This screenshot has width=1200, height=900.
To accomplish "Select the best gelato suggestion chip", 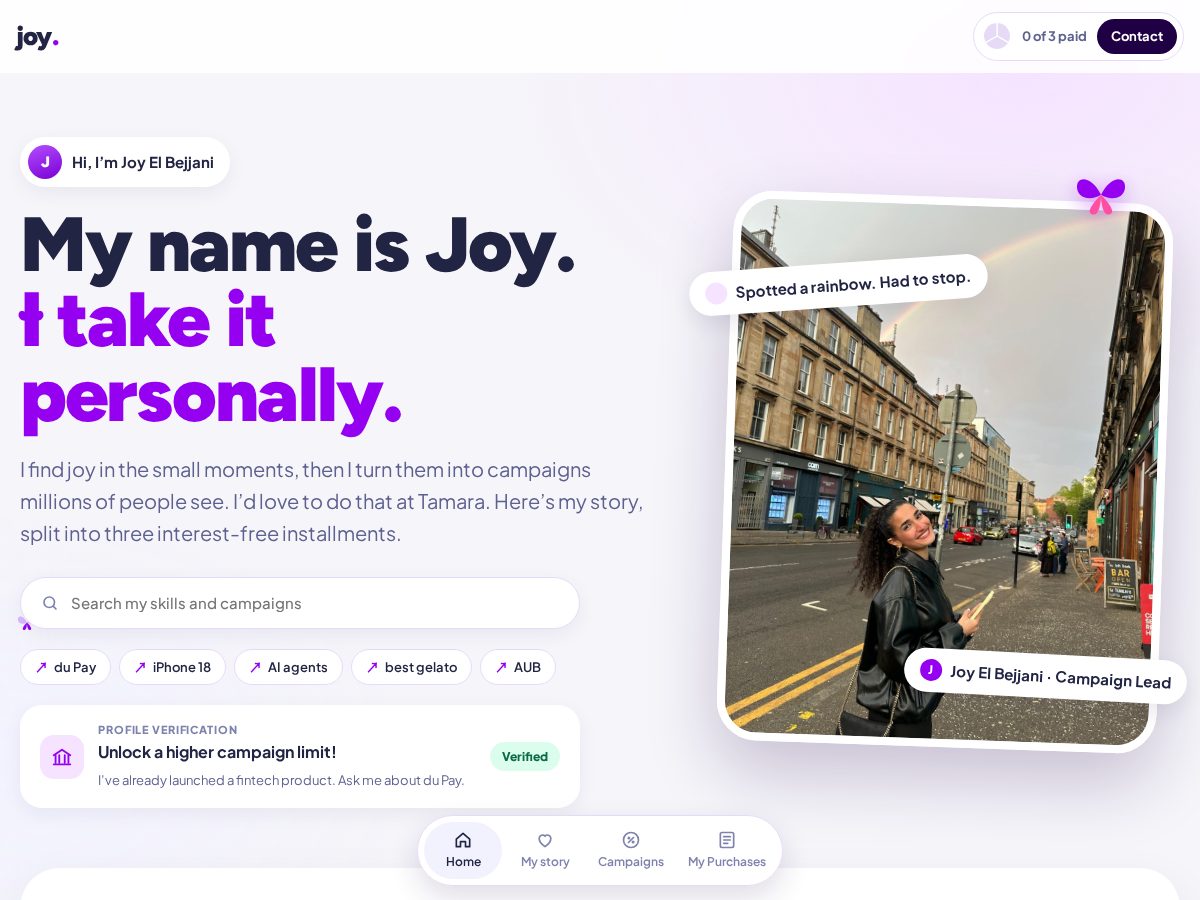I will point(411,667).
